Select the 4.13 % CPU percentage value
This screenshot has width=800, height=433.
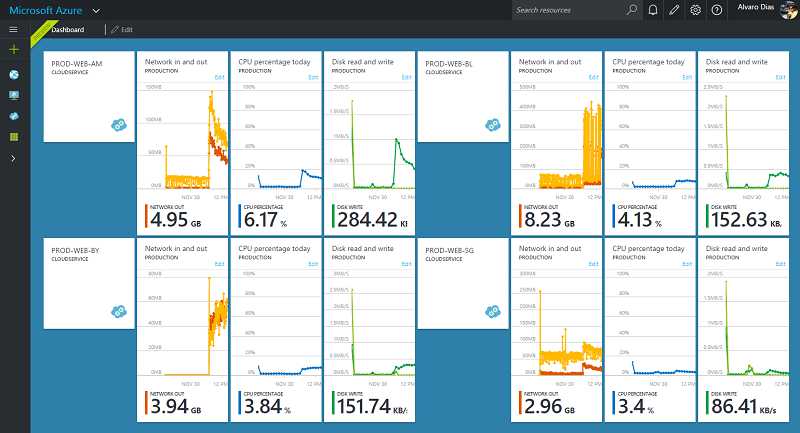click(640, 220)
